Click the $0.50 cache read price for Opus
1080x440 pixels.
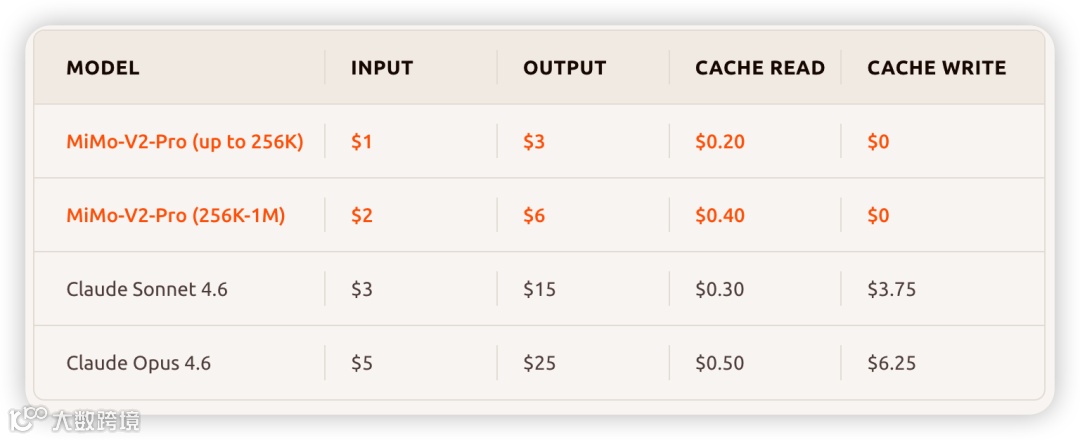[x=720, y=363]
